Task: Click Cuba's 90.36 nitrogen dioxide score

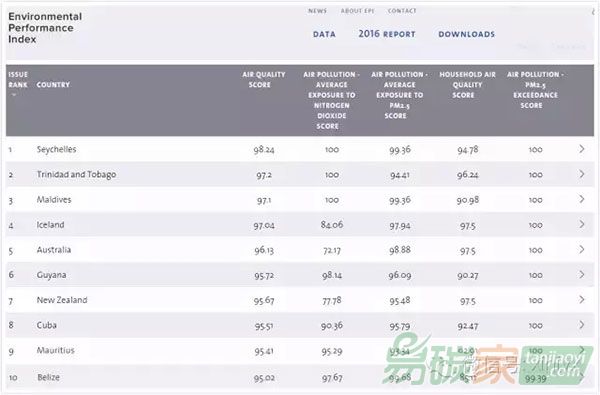Action: [x=332, y=326]
